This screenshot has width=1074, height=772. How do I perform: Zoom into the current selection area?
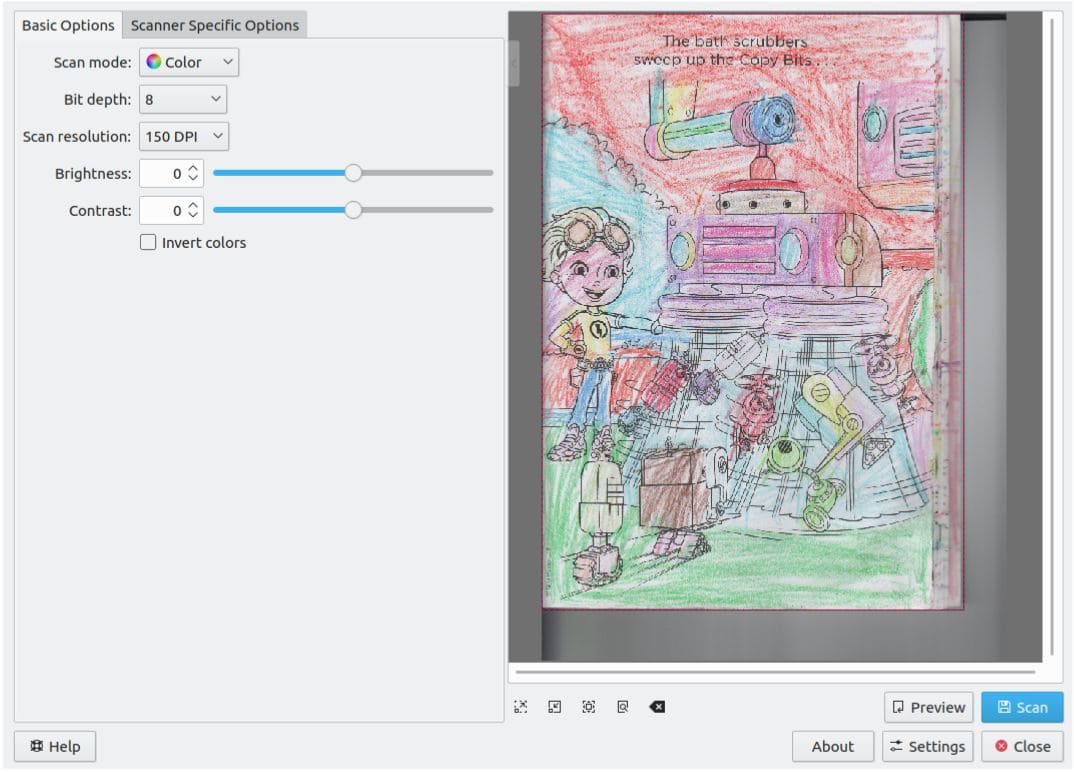(588, 706)
